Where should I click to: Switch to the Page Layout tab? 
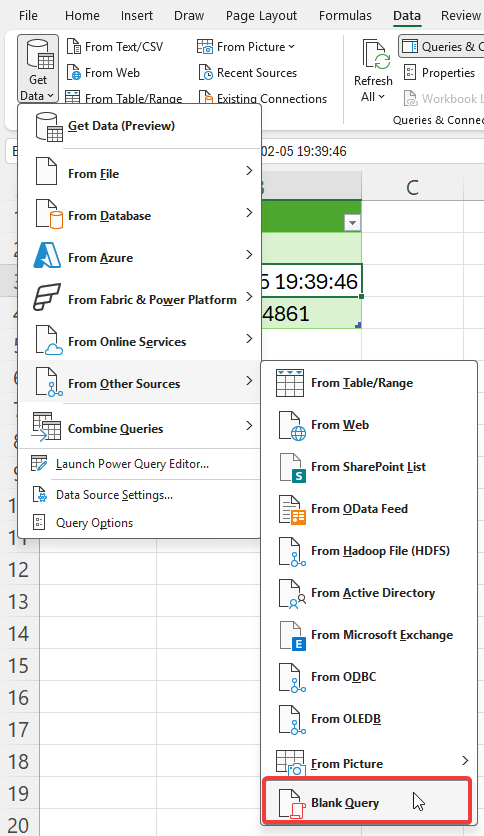261,15
